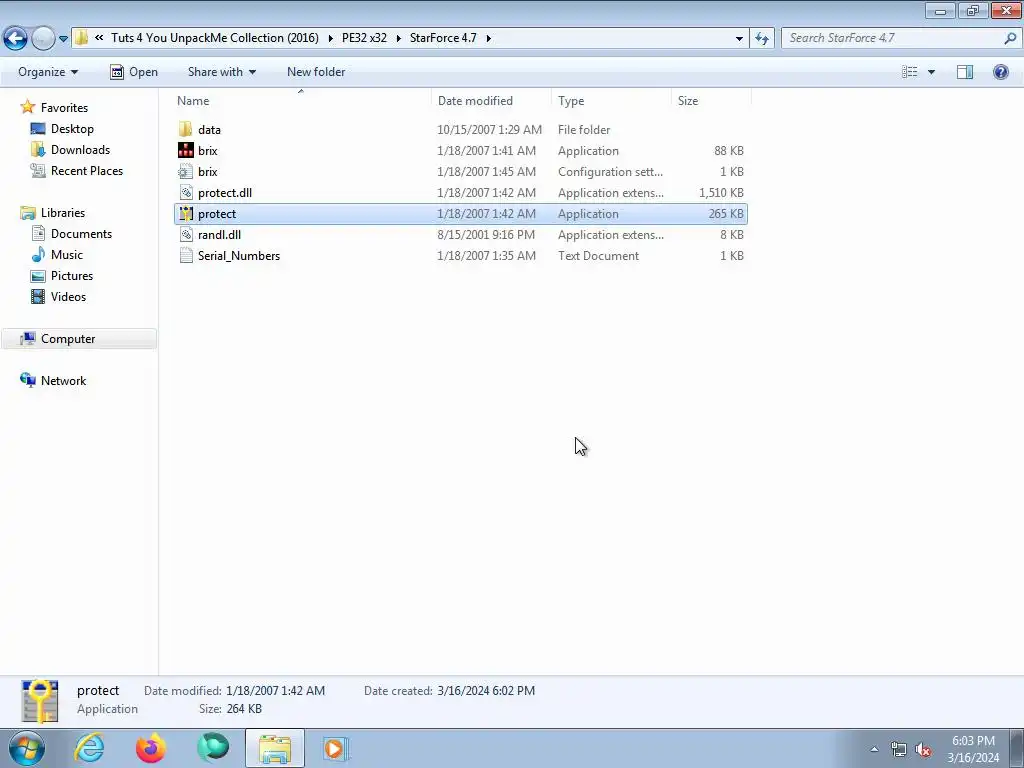Image resolution: width=1024 pixels, height=768 pixels.
Task: Open the Documents library
Action: click(81, 234)
